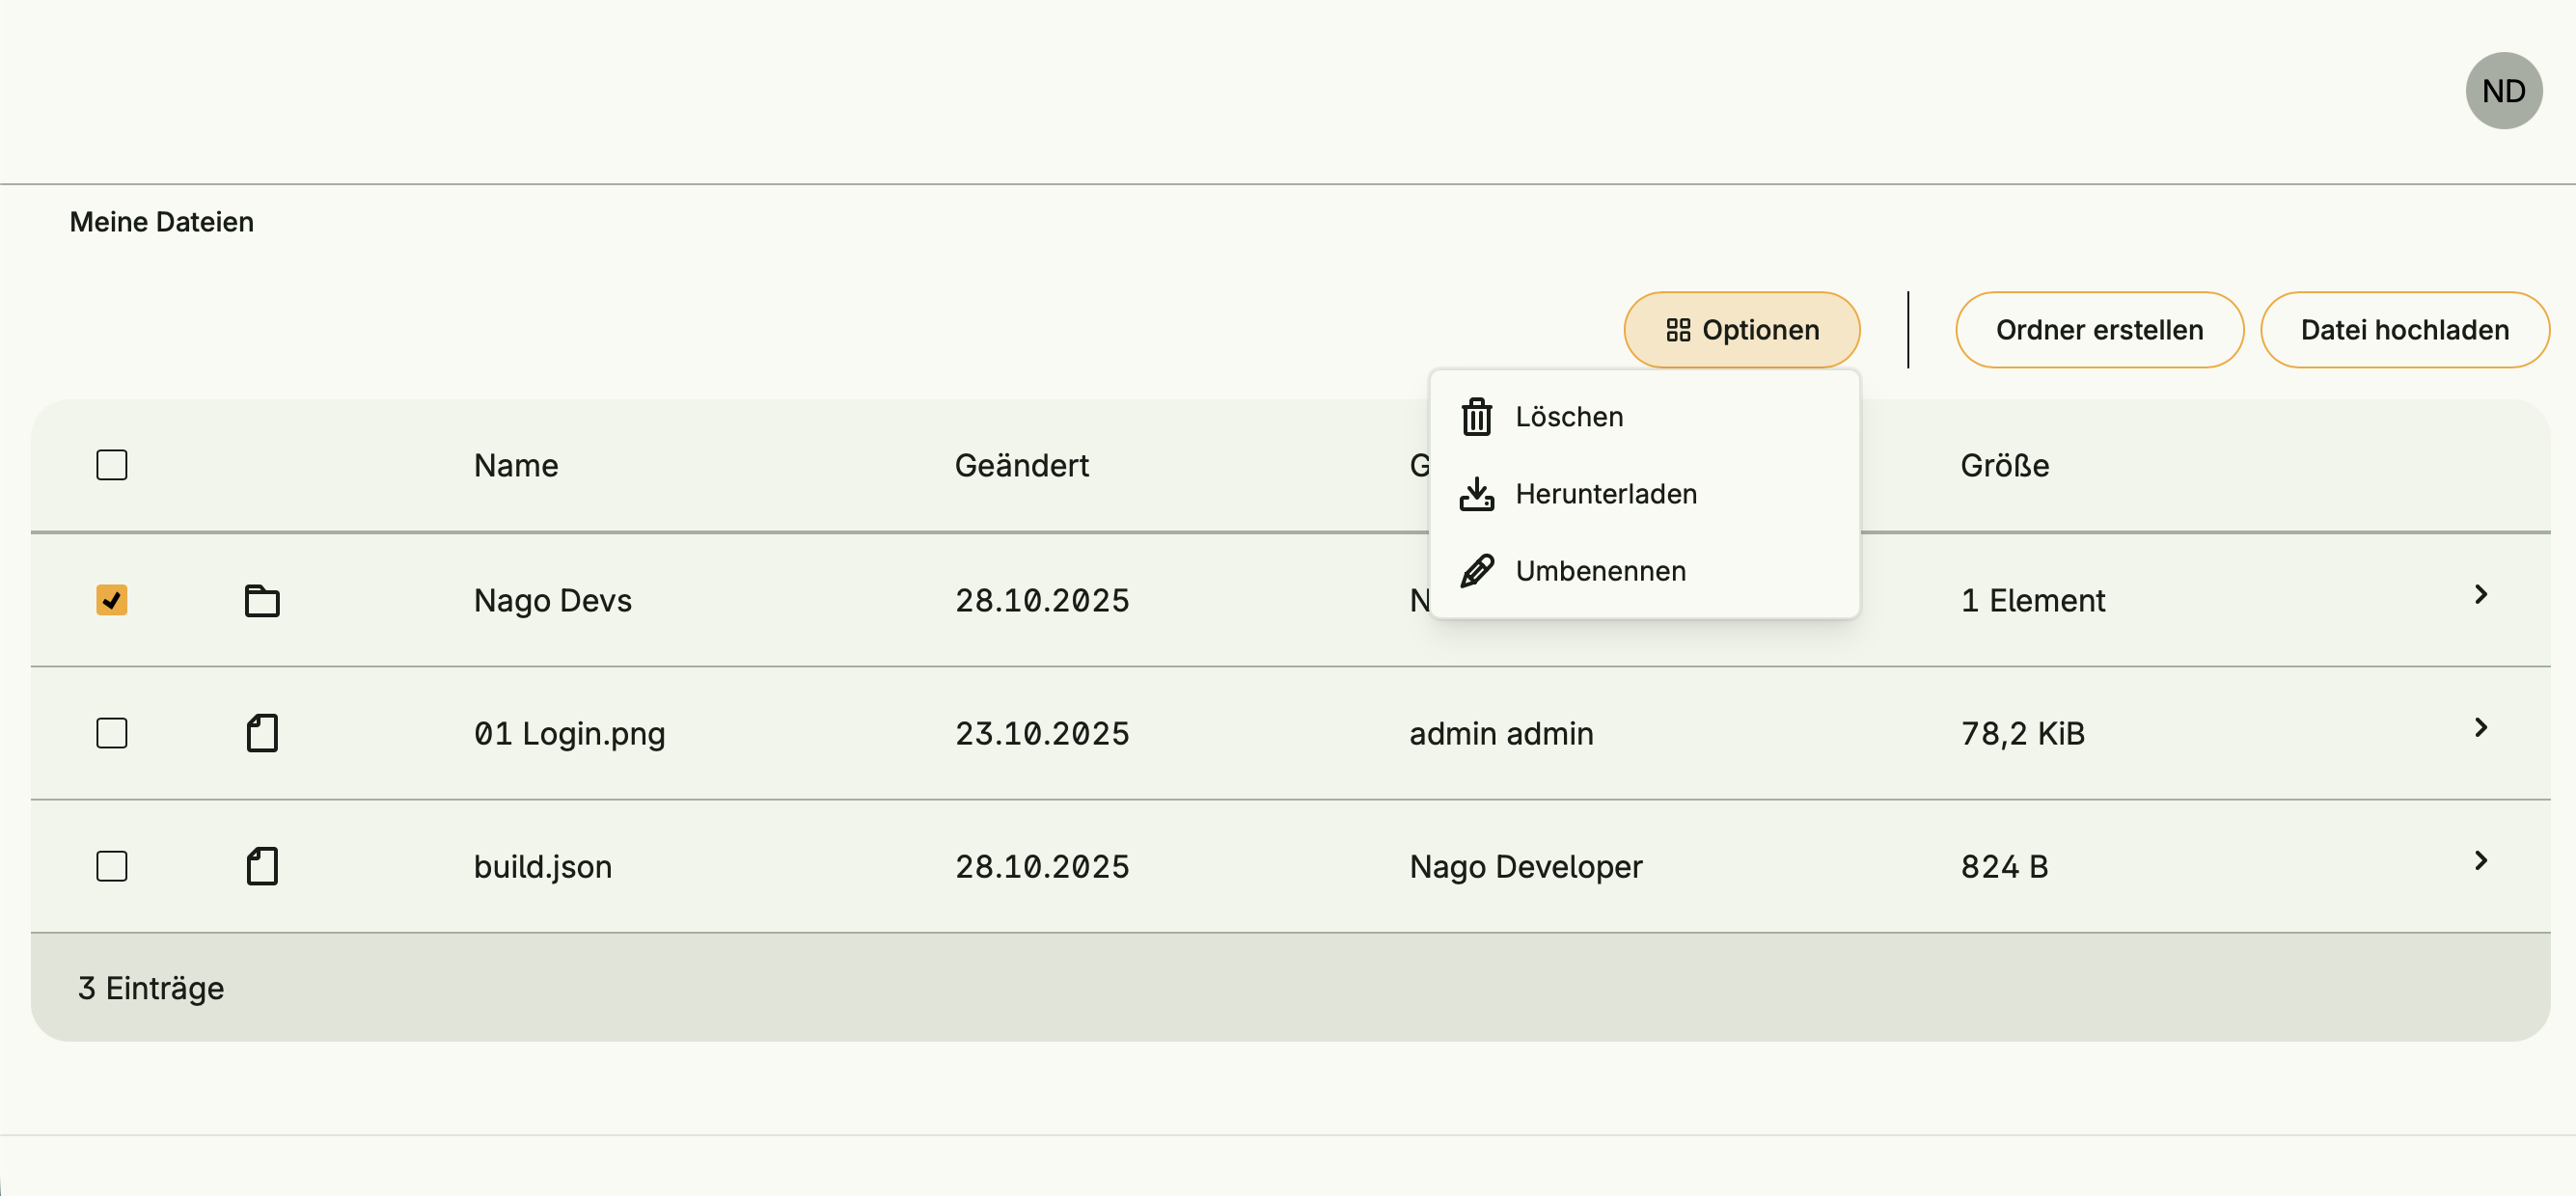Open the ND user avatar
2576x1196 pixels.
[x=2503, y=91]
